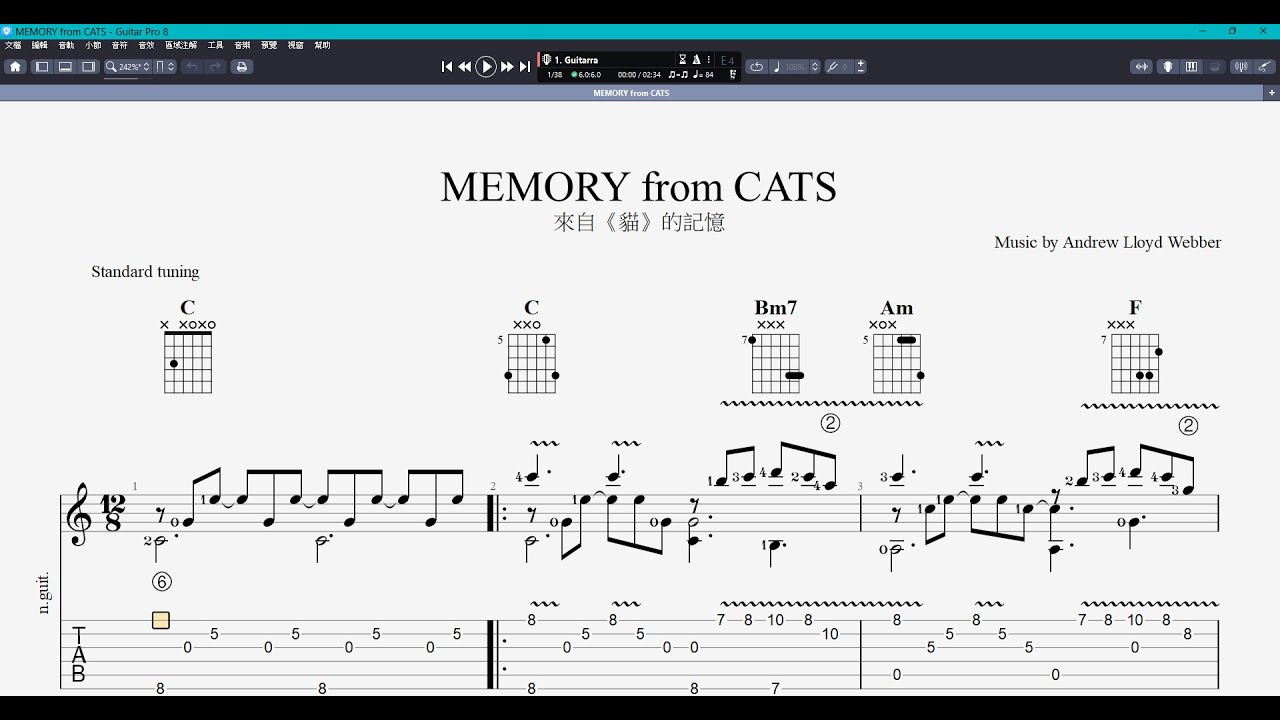Open the guitar sound settings icon
This screenshot has width=1280, height=720.
pyautogui.click(x=1266, y=67)
